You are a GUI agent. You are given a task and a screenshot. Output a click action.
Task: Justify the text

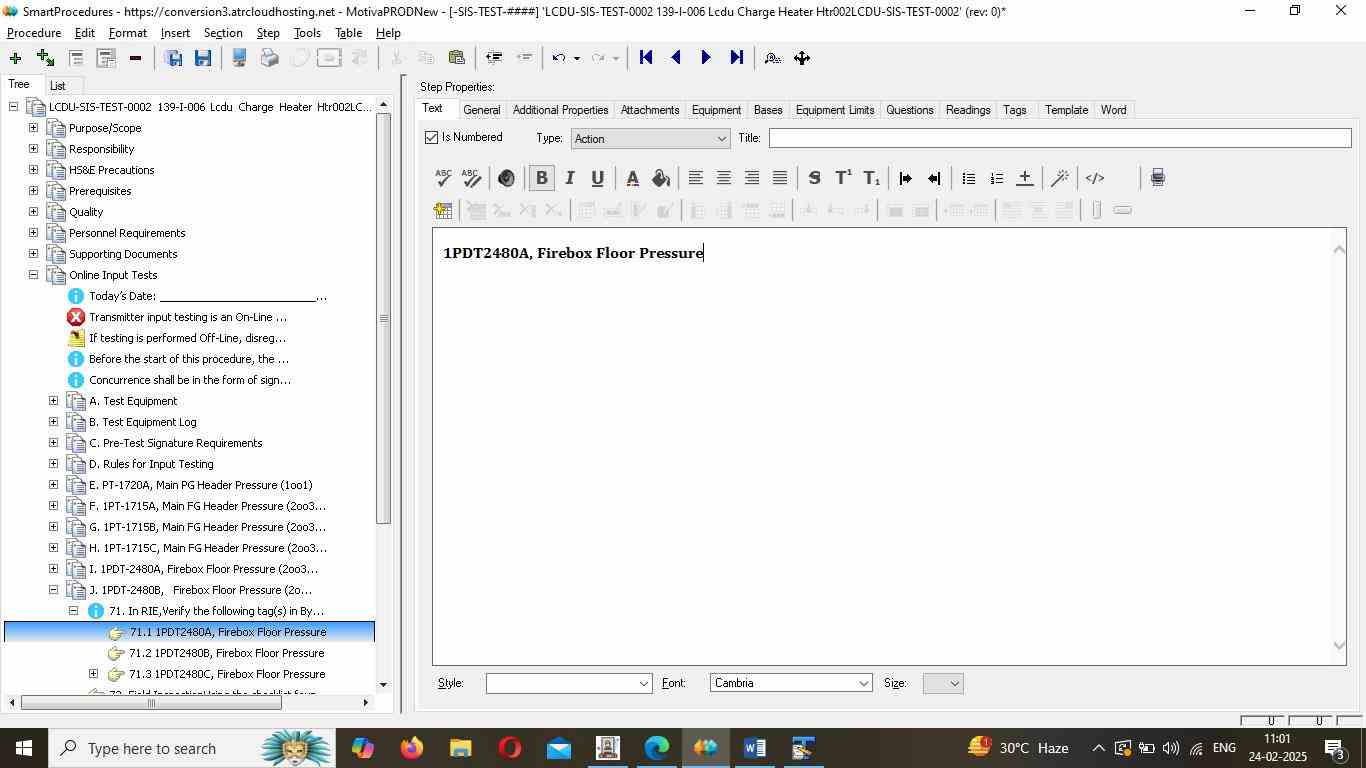(779, 178)
